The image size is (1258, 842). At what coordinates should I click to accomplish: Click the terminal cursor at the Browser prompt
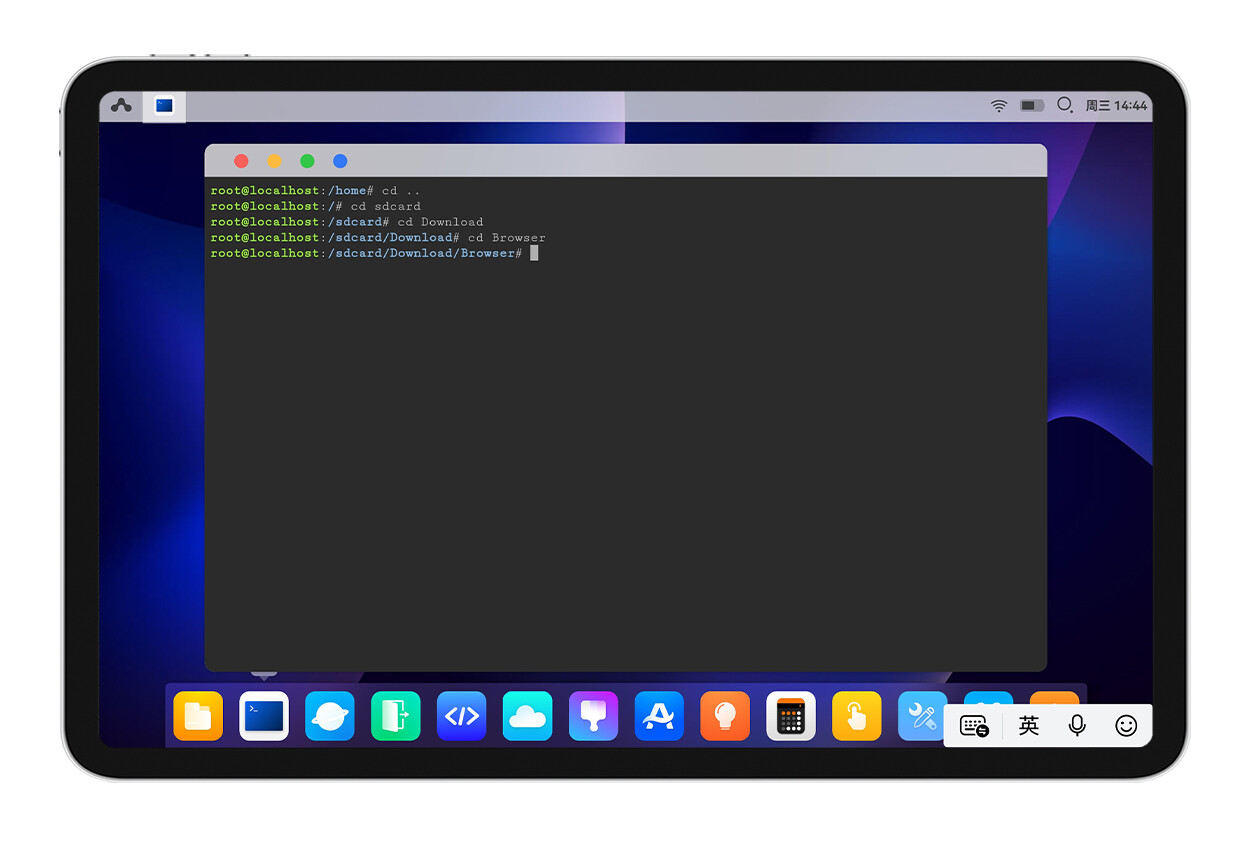[534, 253]
